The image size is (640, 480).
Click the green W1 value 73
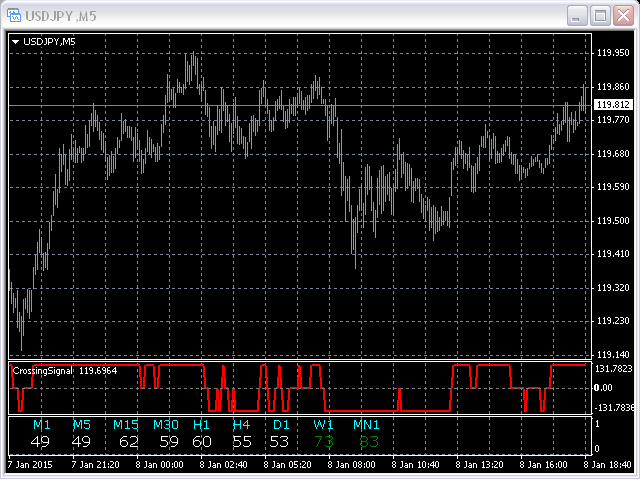[324, 442]
